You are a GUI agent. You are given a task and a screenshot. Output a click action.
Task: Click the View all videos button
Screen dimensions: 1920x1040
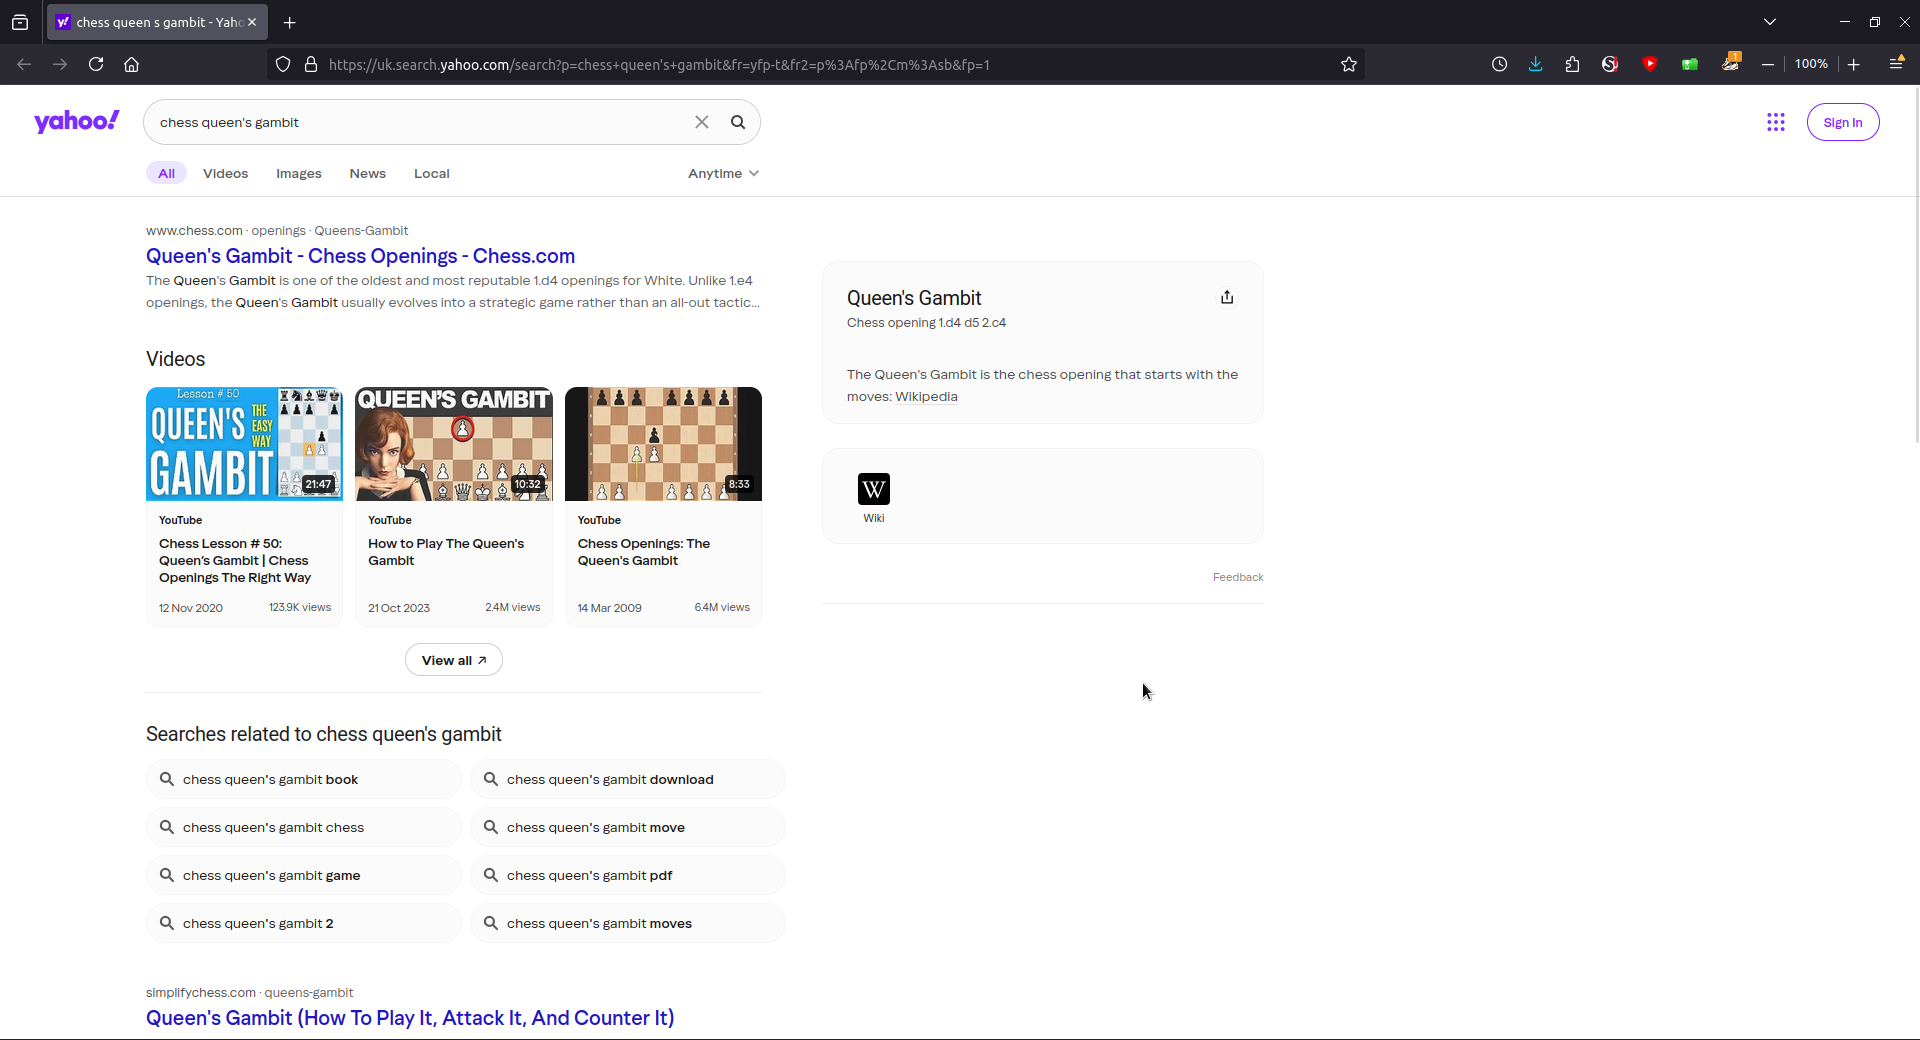[x=454, y=660]
